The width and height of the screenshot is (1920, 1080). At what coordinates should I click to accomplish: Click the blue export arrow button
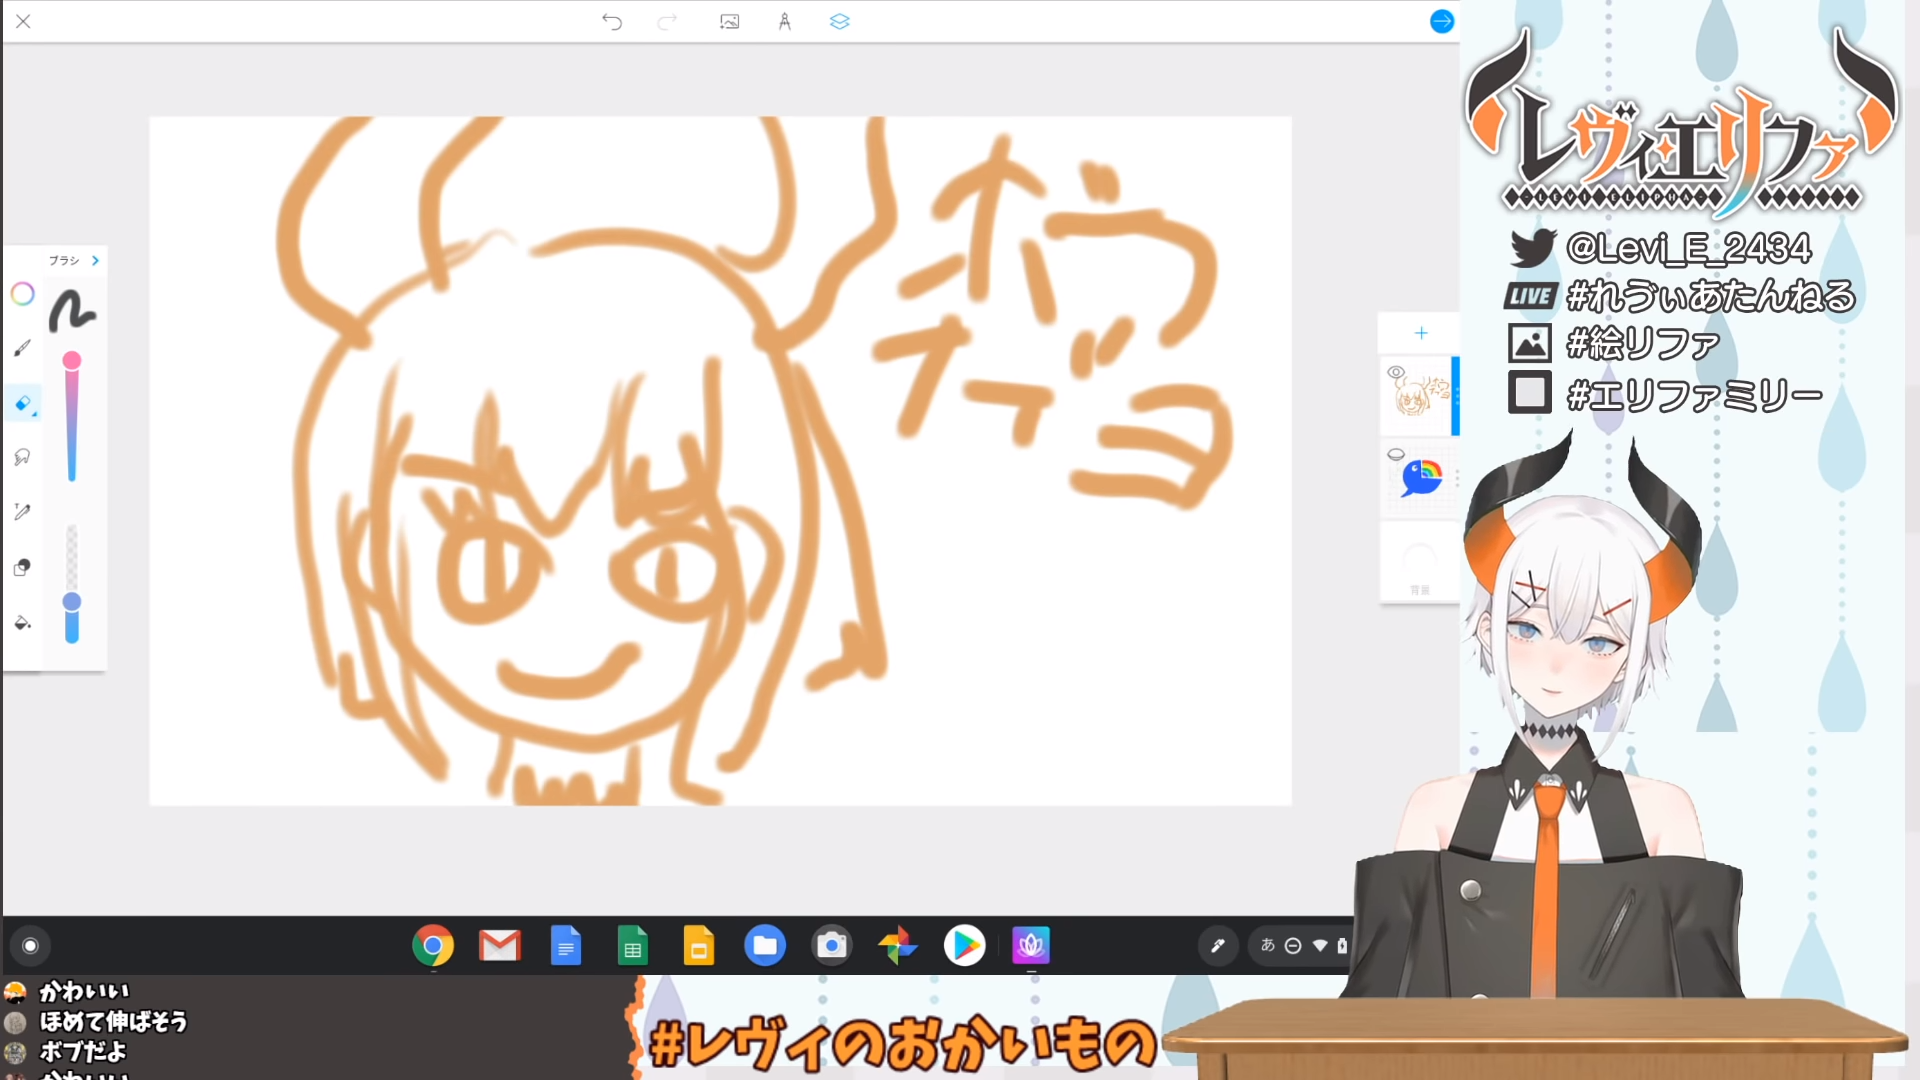coord(1442,21)
